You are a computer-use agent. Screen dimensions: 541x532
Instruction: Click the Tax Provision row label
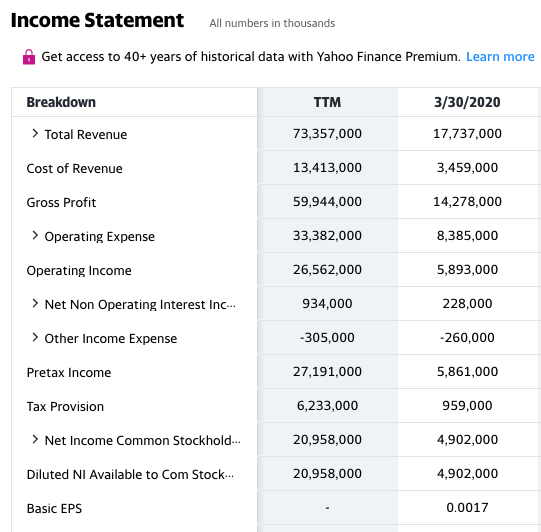coord(65,406)
